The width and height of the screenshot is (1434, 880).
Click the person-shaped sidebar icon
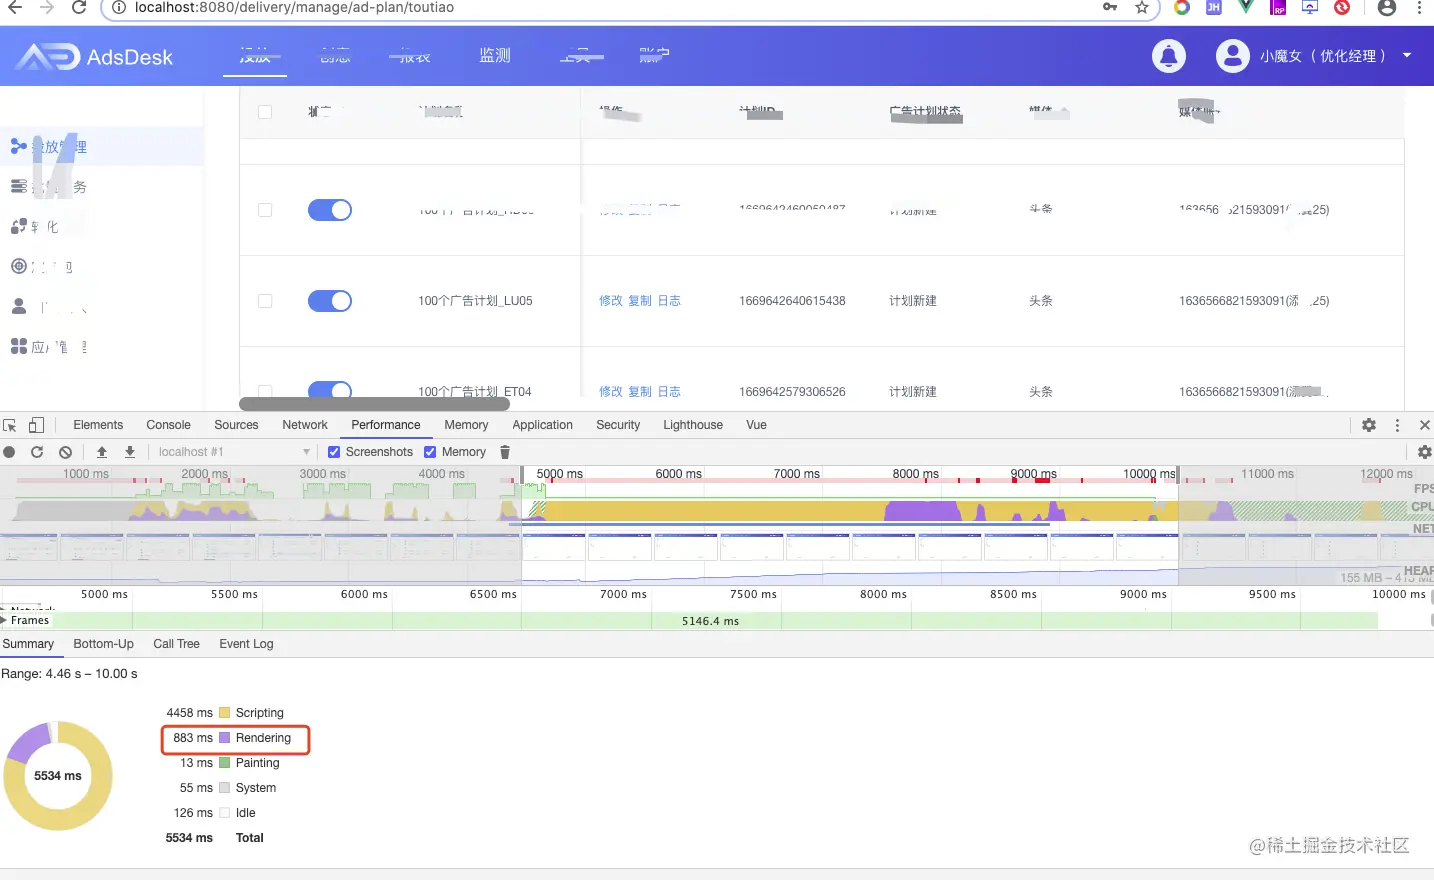(x=19, y=306)
